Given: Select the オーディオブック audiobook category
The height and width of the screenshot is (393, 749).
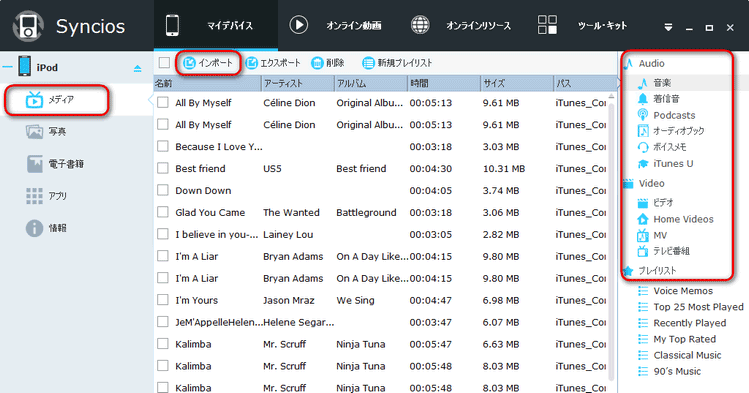Looking at the screenshot, I should point(671,131).
